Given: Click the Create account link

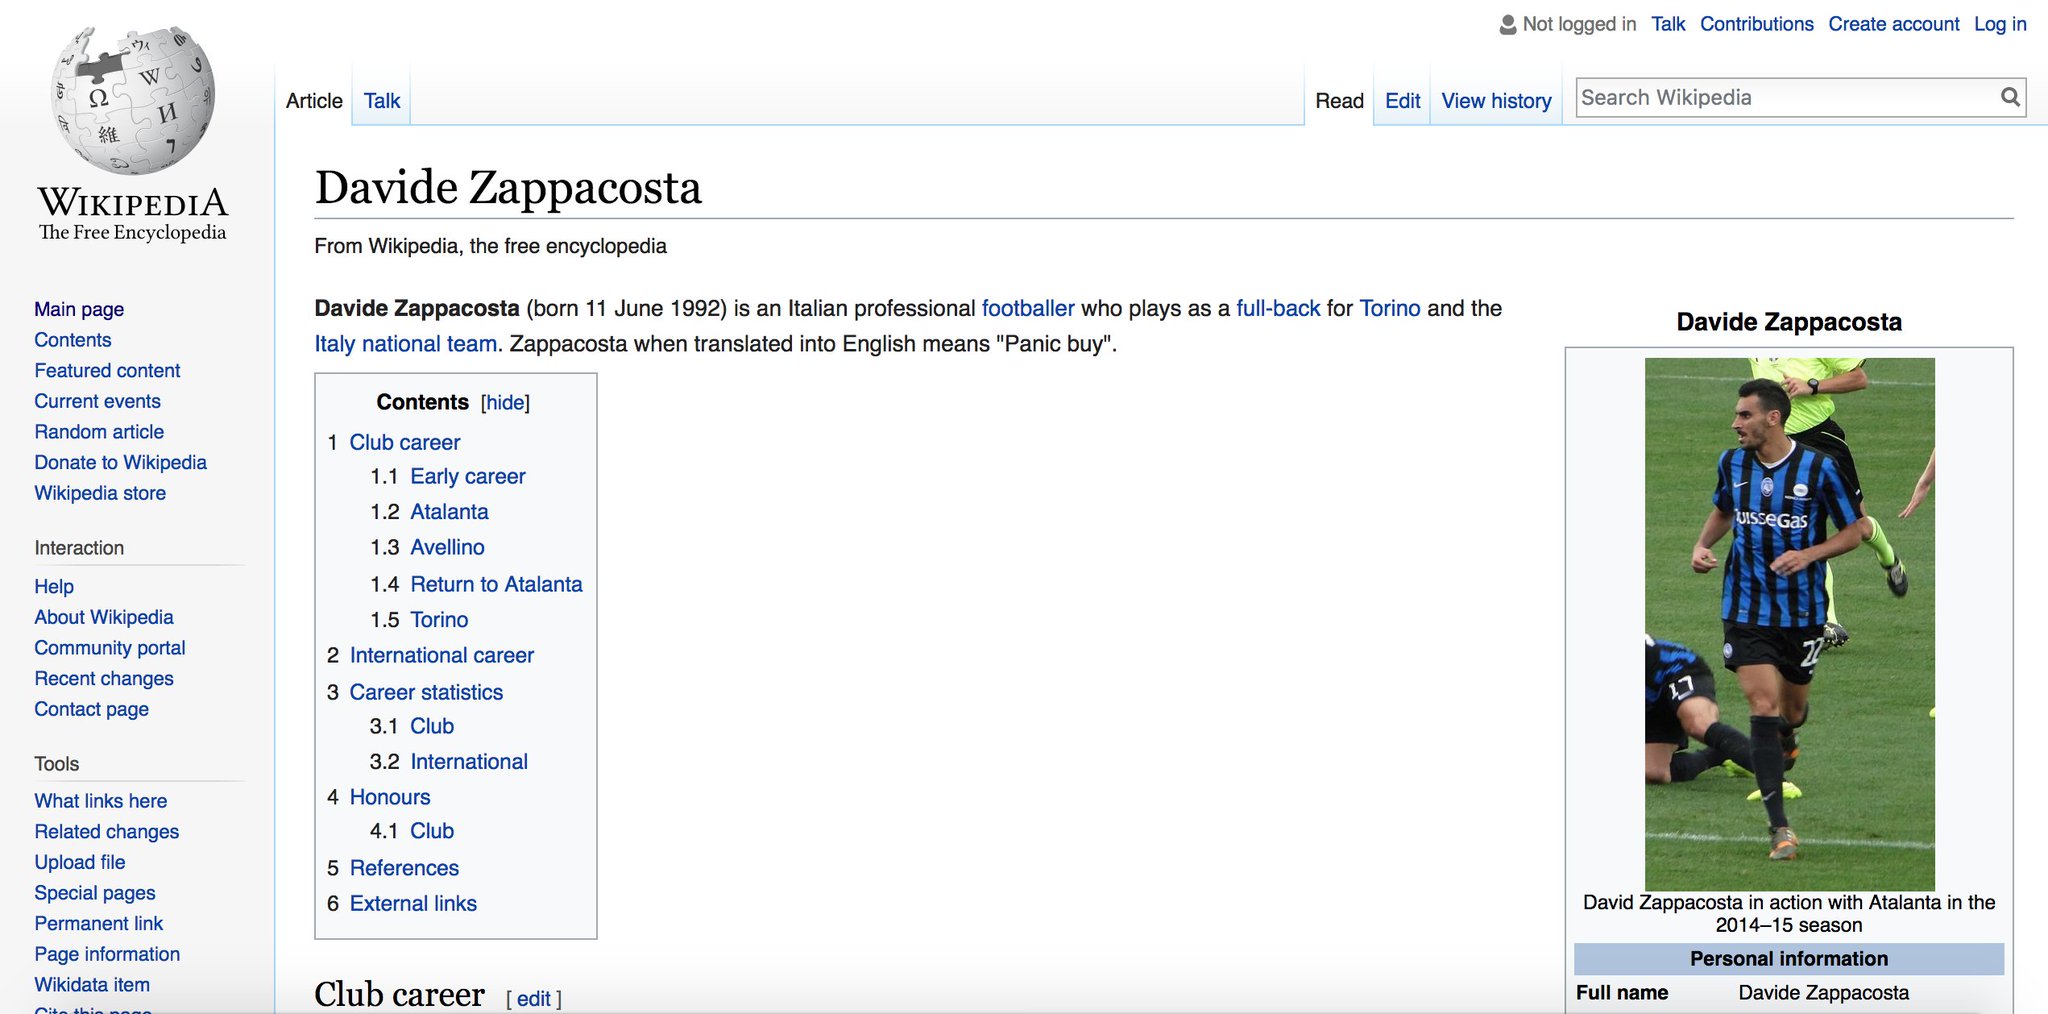Looking at the screenshot, I should coord(1893,24).
